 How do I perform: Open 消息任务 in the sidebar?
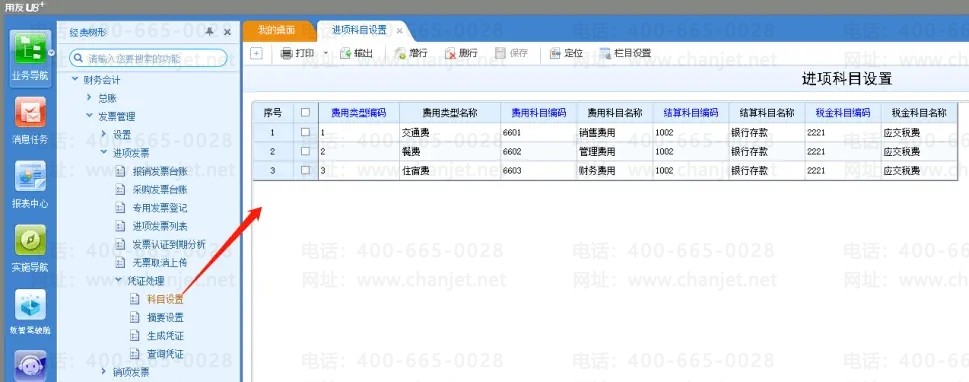point(30,121)
